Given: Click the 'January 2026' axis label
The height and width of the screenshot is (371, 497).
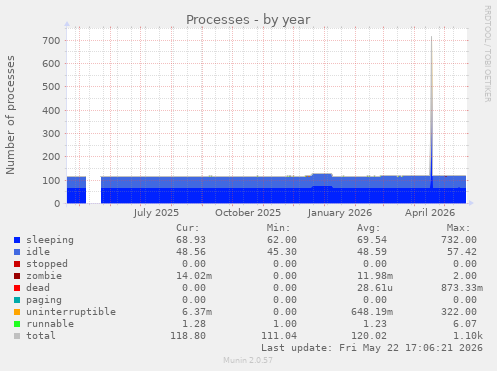Looking at the screenshot, I should point(339,213).
